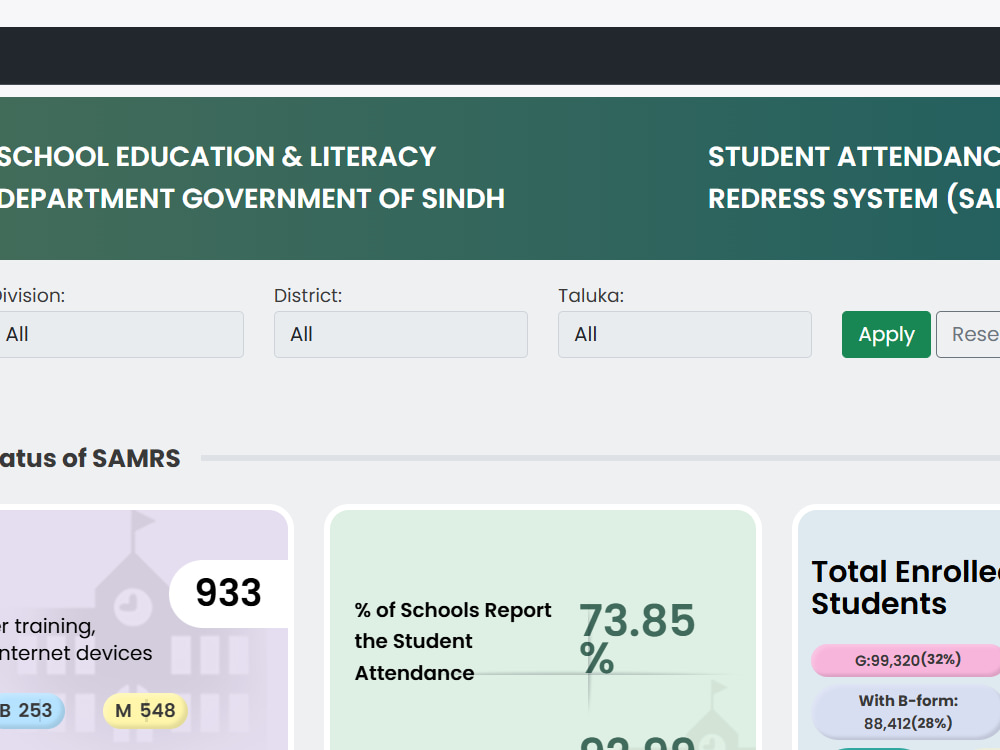Open the District dropdown
1000x750 pixels.
pos(401,334)
